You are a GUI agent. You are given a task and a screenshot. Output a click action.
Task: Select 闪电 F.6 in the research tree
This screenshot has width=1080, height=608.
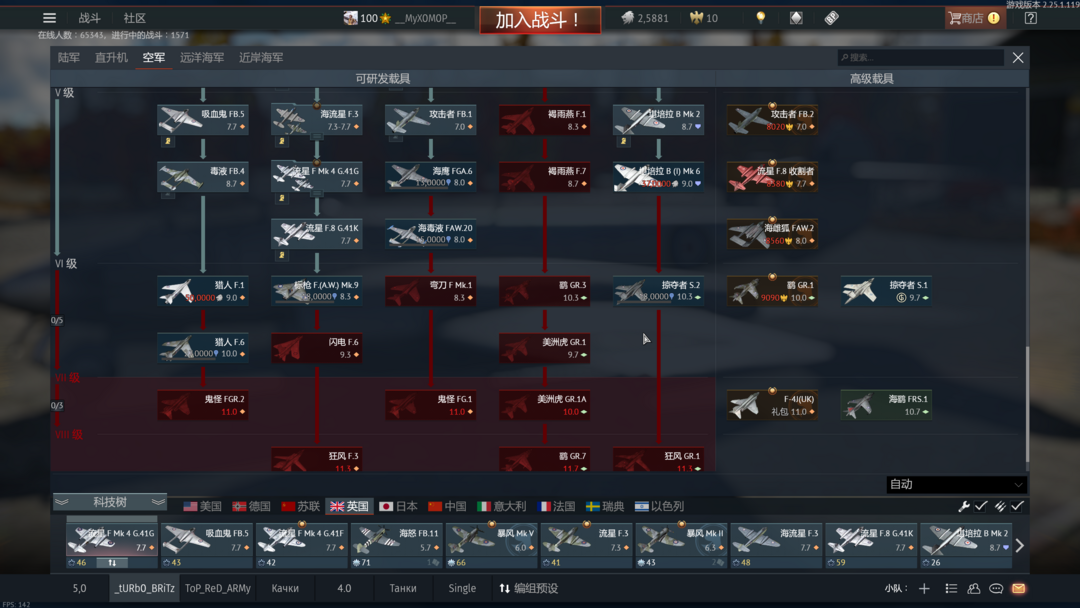pyautogui.click(x=317, y=348)
